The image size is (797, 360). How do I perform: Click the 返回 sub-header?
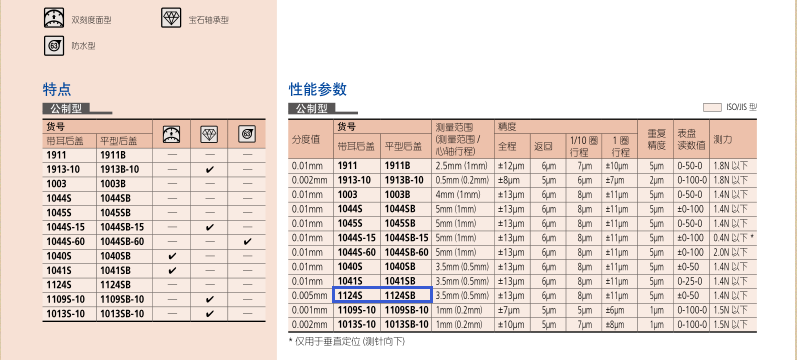[x=542, y=146]
